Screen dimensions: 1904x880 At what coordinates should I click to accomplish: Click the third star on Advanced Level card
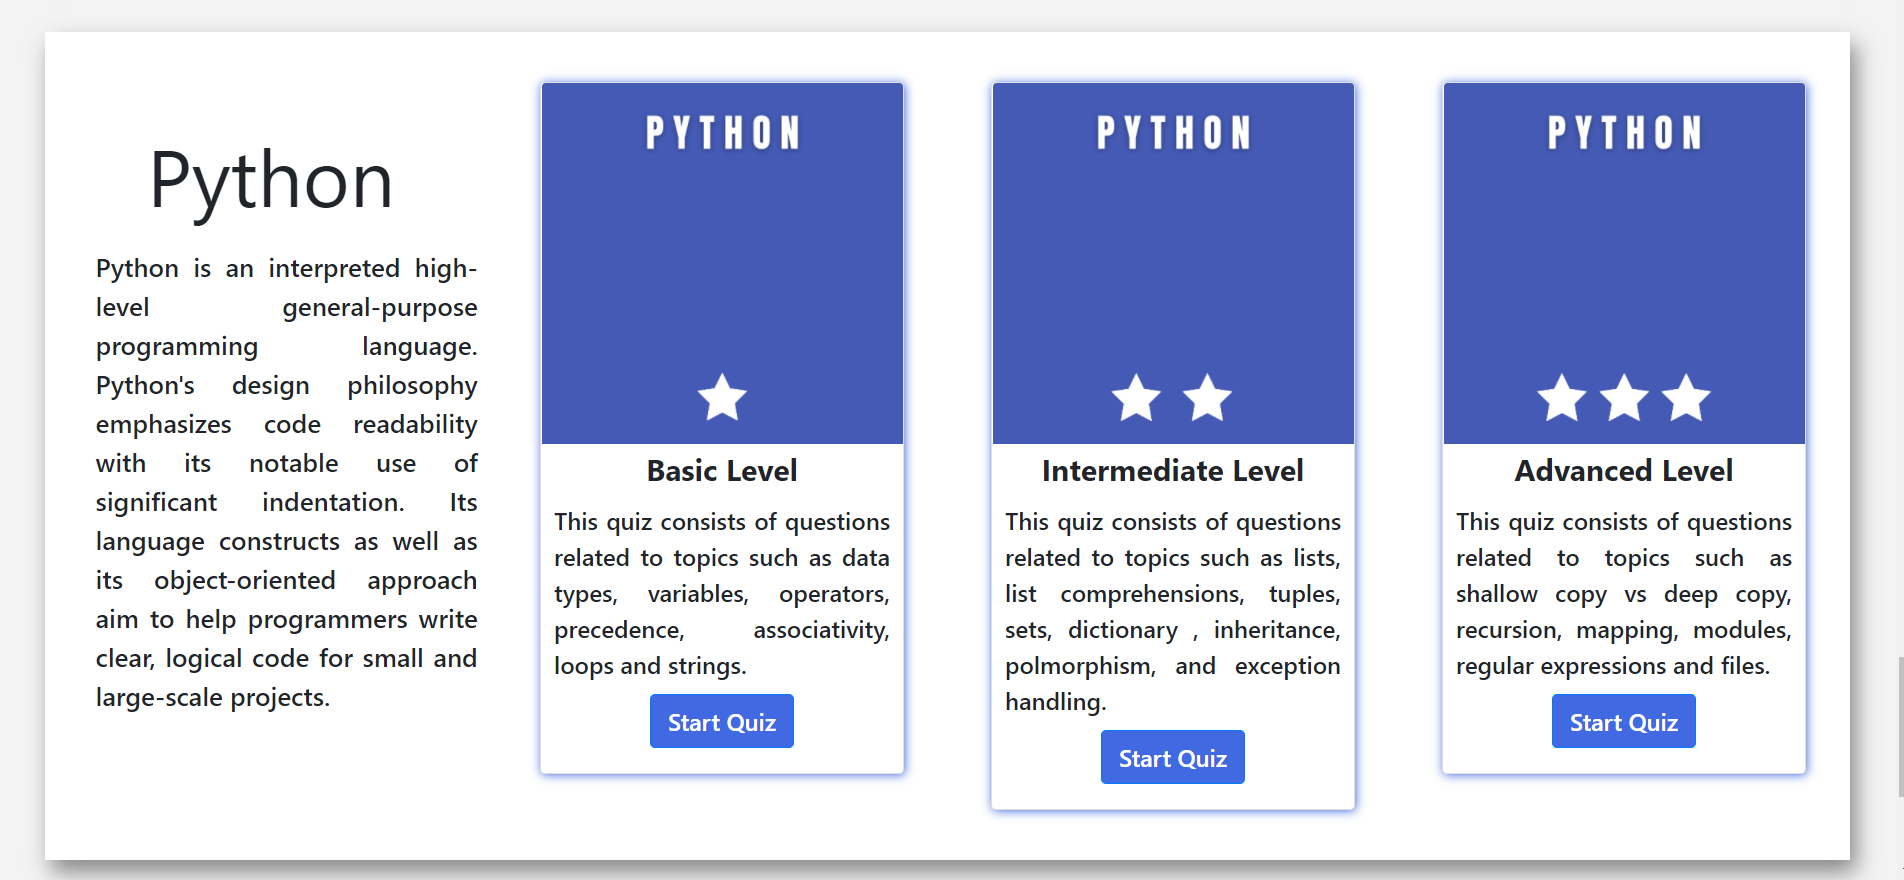click(1686, 397)
